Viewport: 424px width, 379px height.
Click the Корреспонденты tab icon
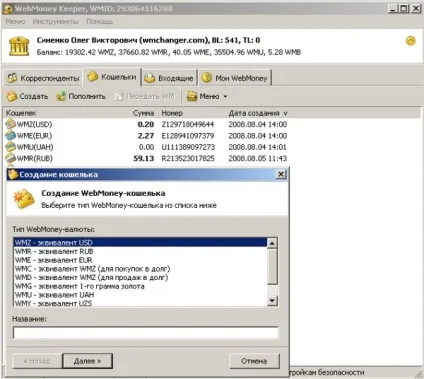click(12, 78)
